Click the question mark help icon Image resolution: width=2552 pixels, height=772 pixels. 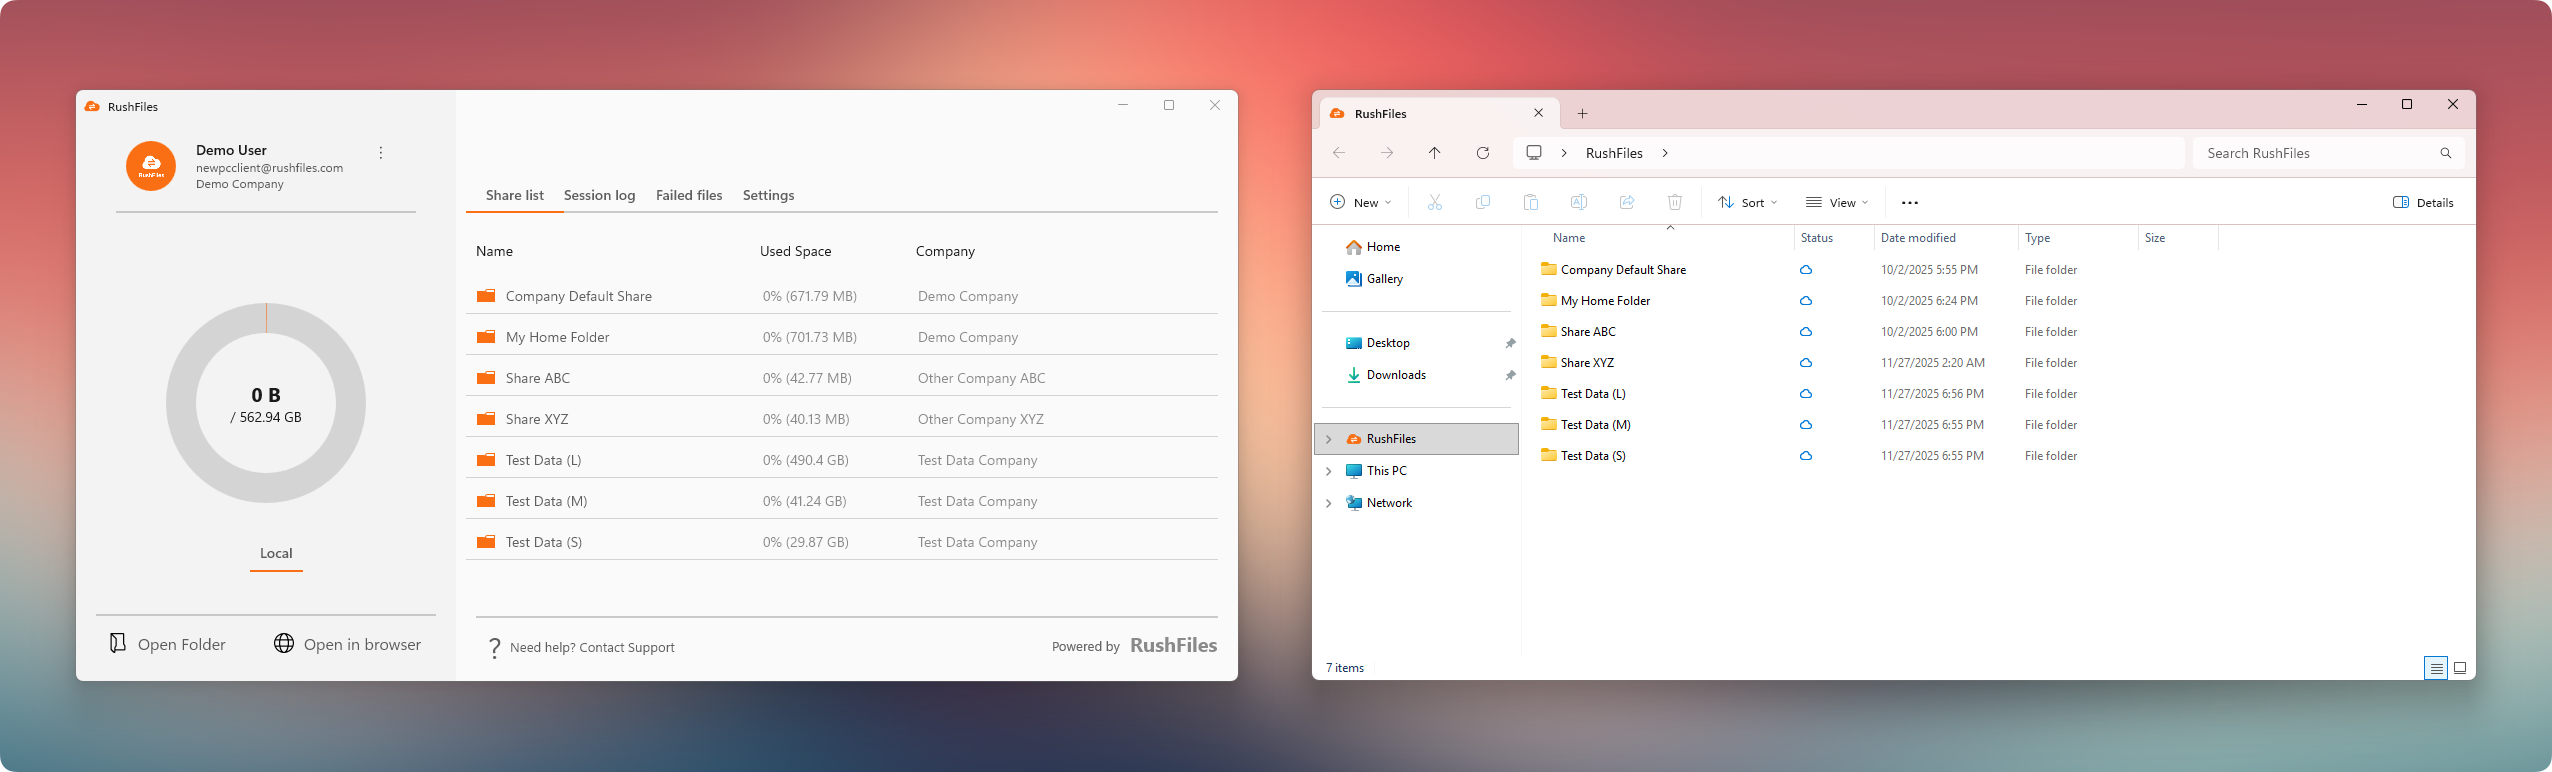pyautogui.click(x=494, y=648)
